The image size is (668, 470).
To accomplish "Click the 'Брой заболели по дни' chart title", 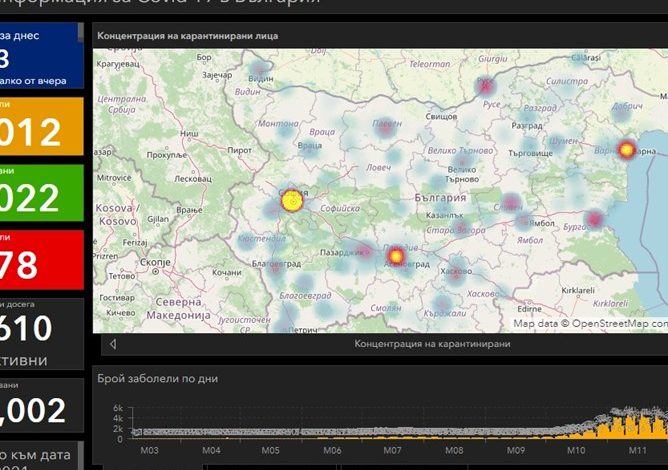I will click(157, 379).
